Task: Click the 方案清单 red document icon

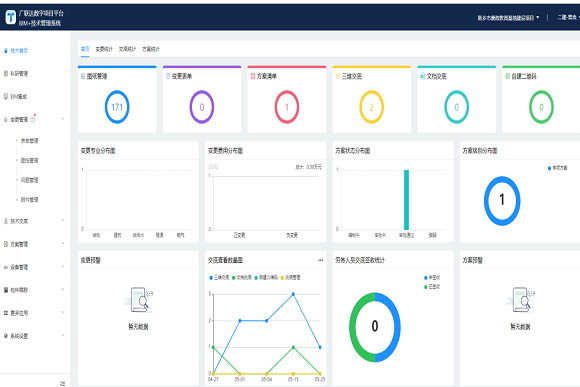Action: point(253,76)
